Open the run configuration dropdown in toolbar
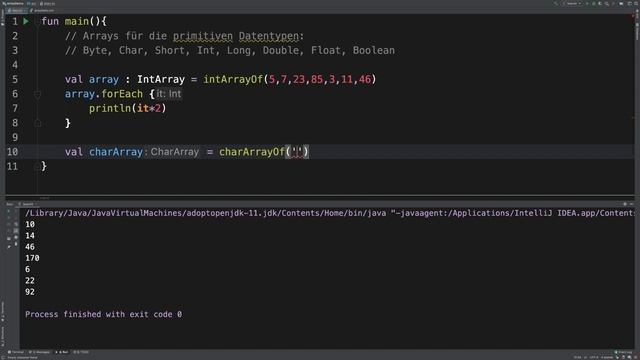Image resolution: width=640 pixels, height=360 pixels. [x=572, y=3]
